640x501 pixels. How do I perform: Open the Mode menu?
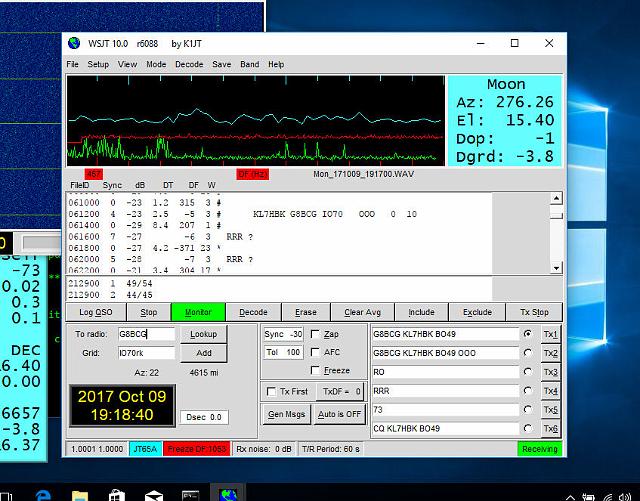pos(156,64)
